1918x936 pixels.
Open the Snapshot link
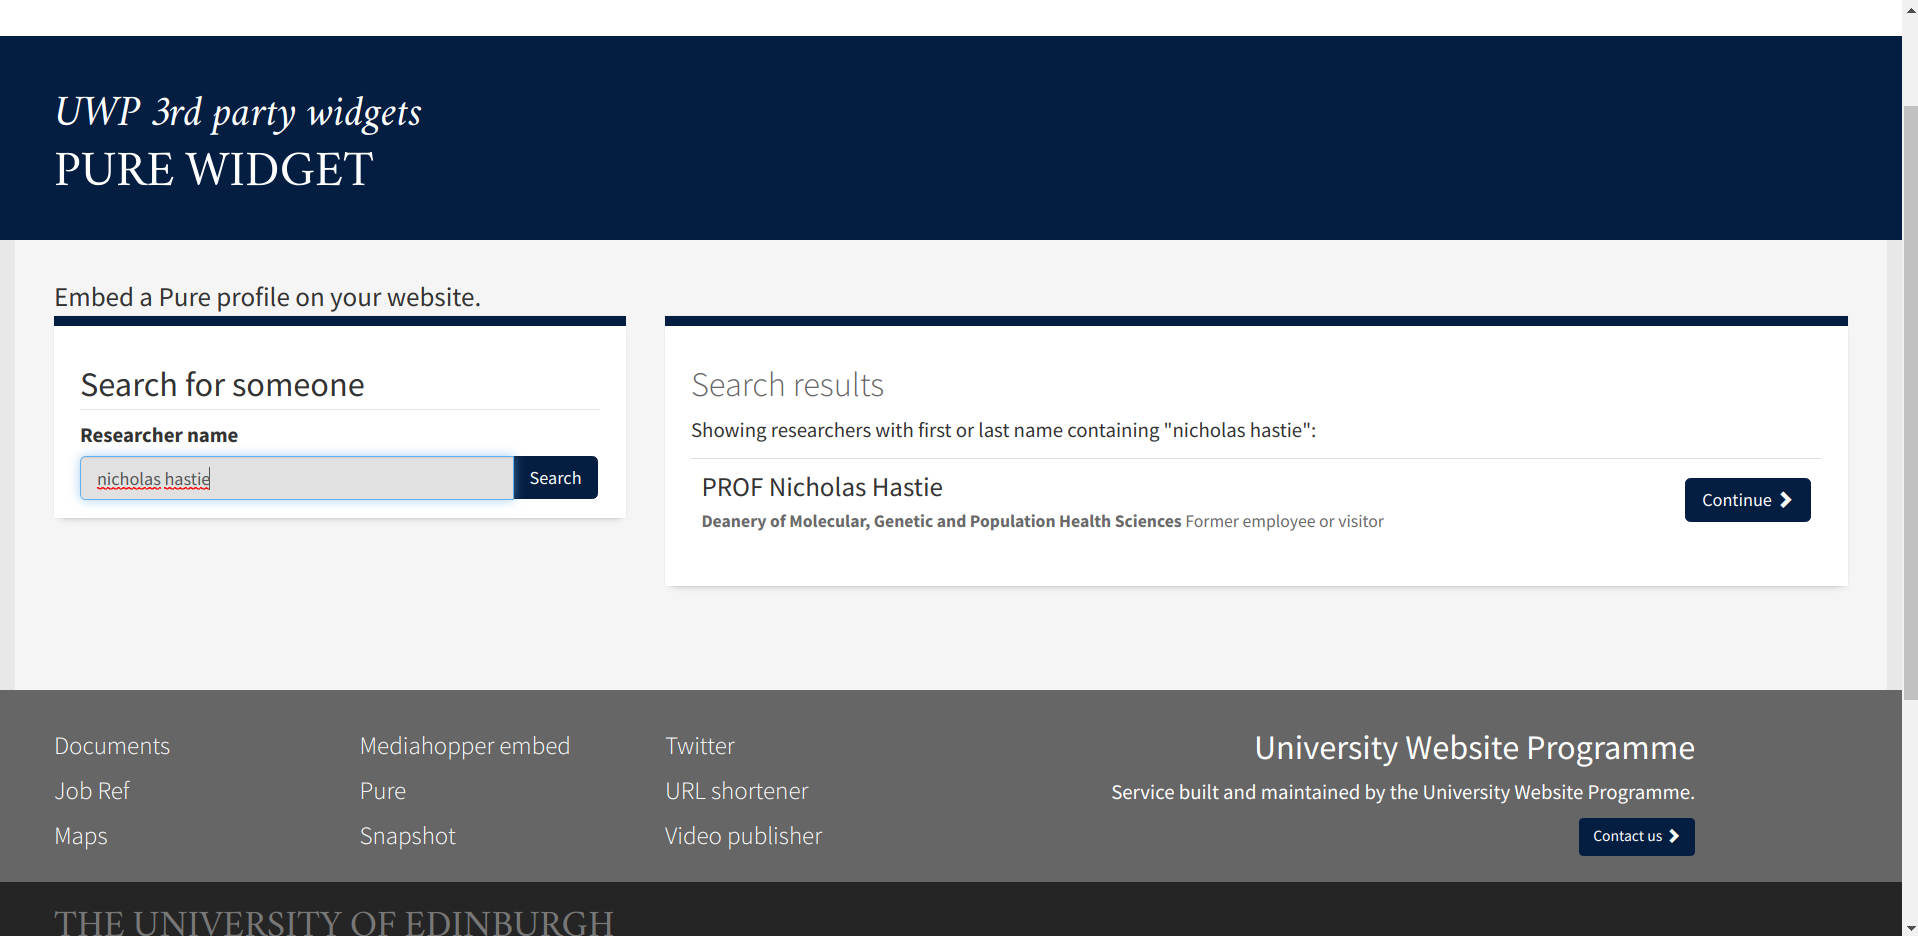coord(407,836)
